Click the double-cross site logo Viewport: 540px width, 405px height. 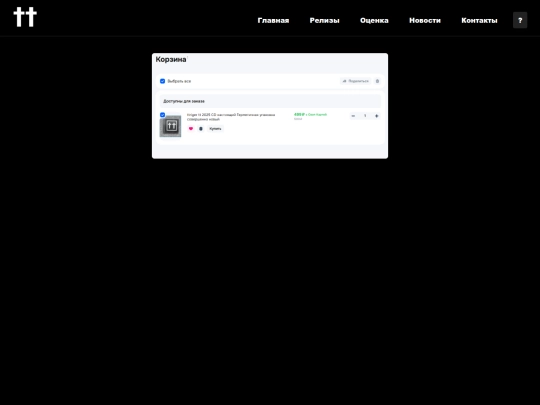(x=25, y=17)
